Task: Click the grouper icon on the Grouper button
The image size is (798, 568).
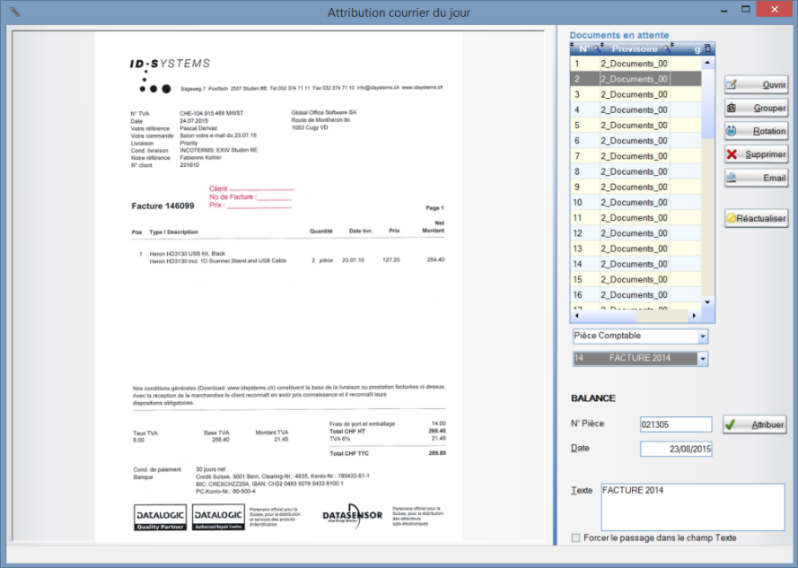Action: coord(731,108)
